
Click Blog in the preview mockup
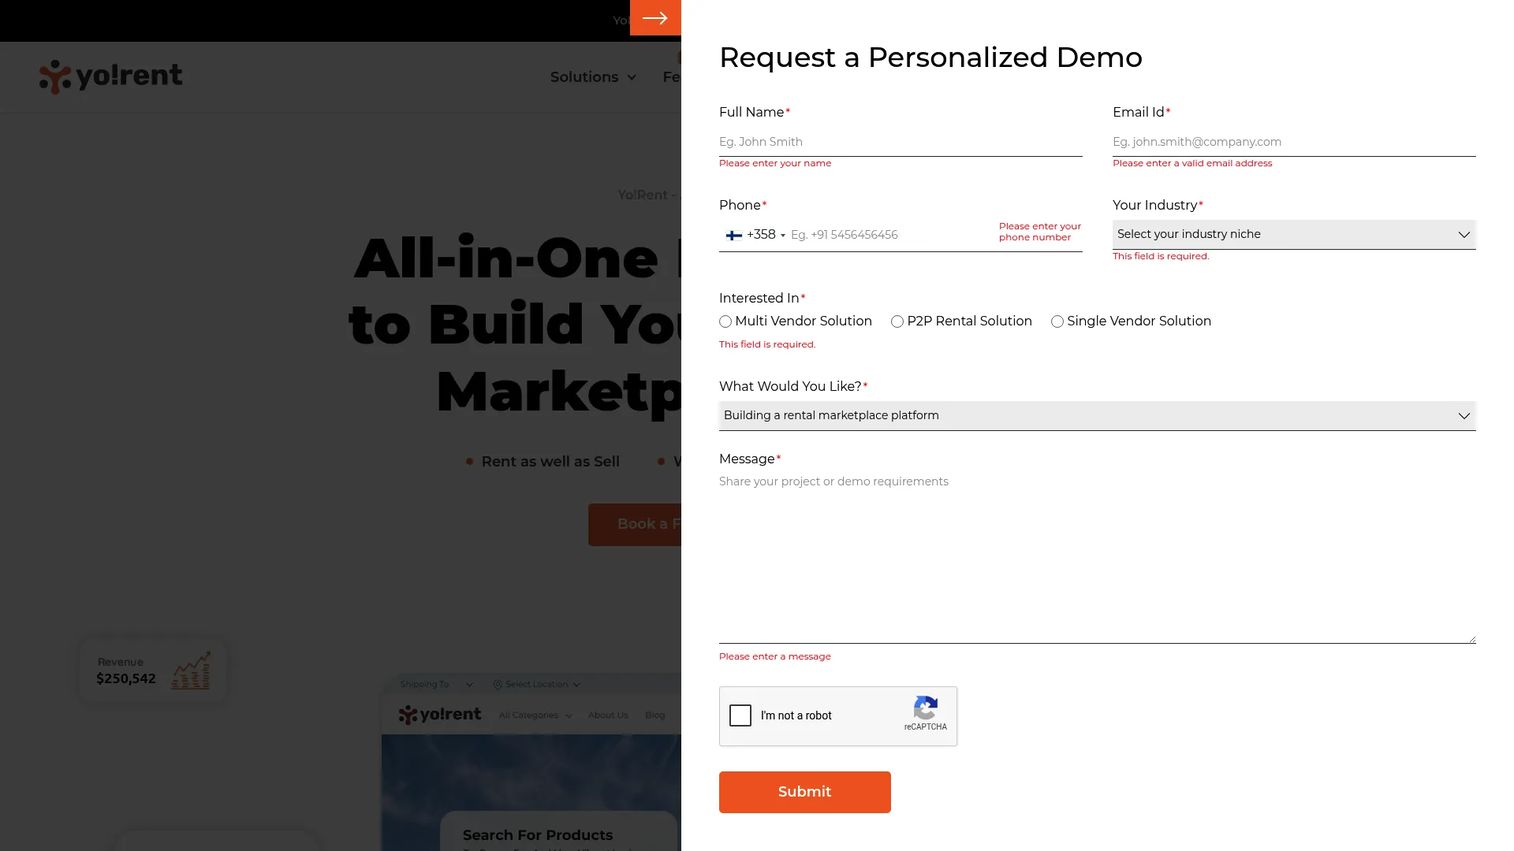[x=655, y=716]
